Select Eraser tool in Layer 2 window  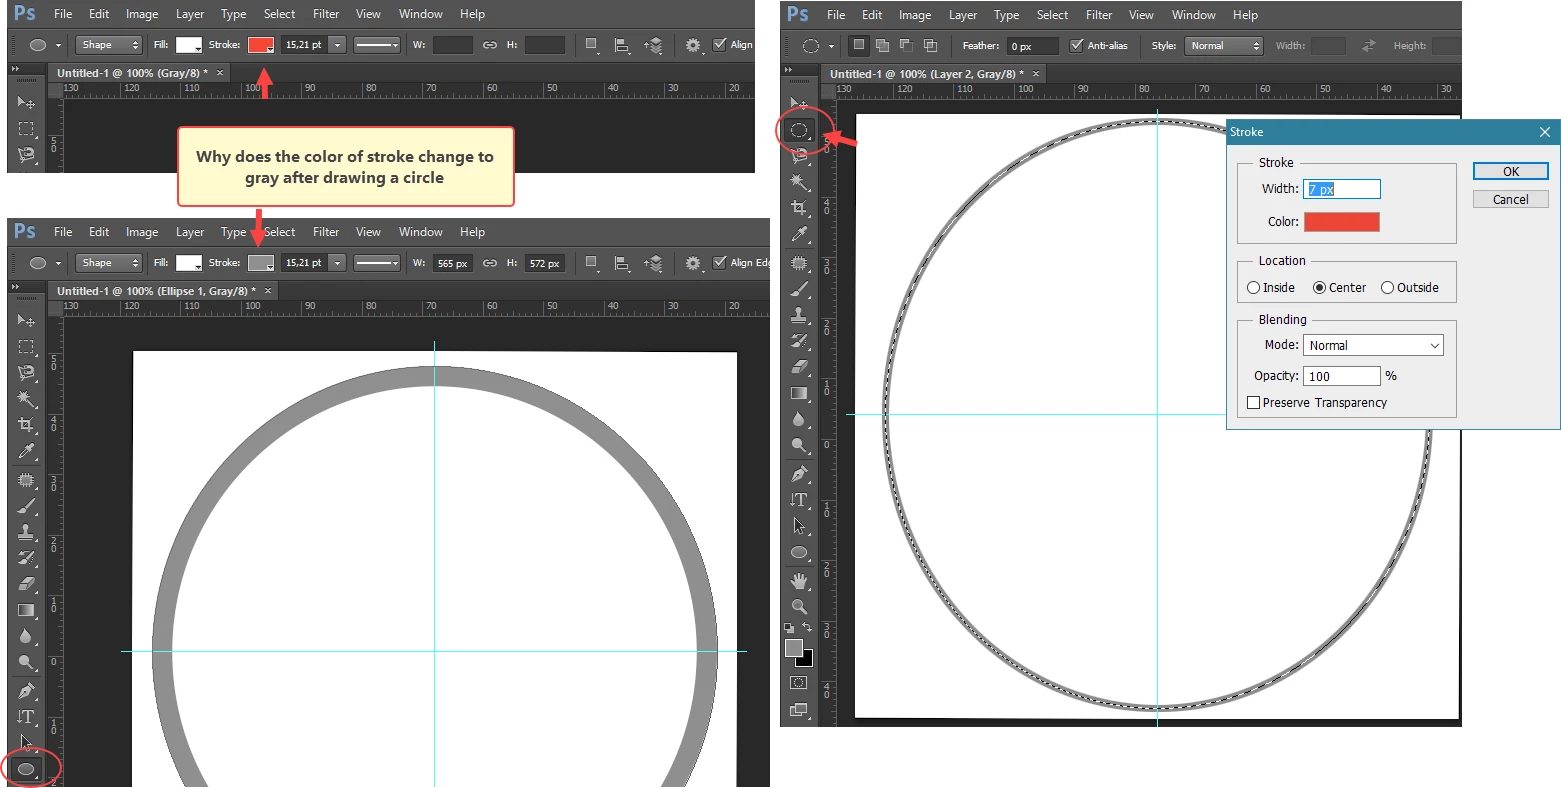(799, 367)
